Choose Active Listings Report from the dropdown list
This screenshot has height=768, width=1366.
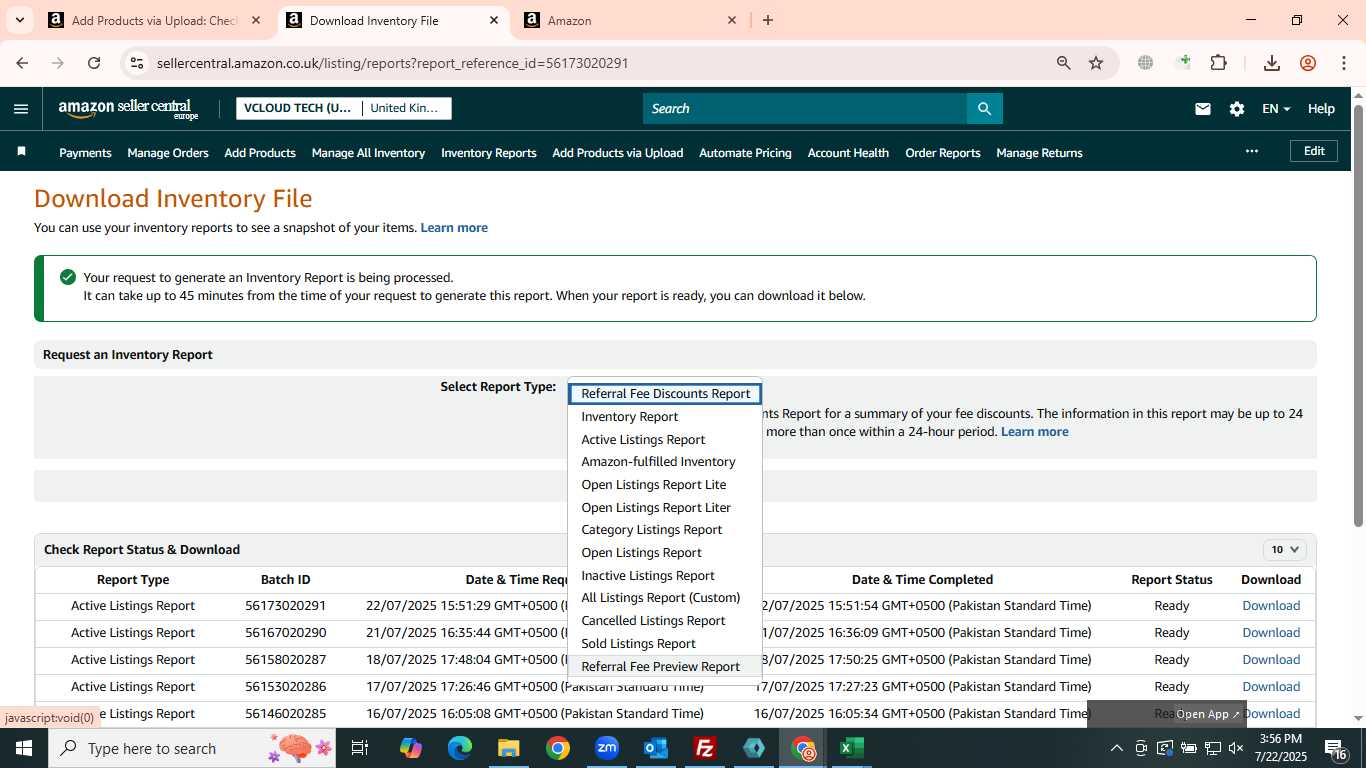(x=665, y=440)
